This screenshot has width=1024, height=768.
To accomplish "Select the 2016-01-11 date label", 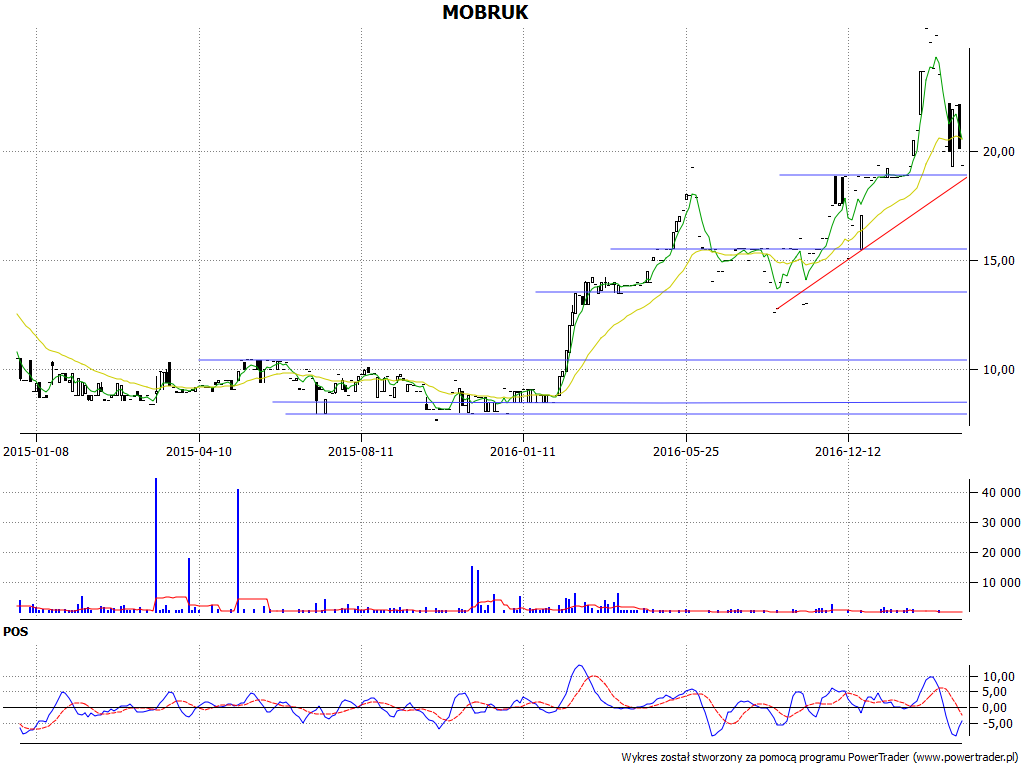I will pyautogui.click(x=522, y=451).
